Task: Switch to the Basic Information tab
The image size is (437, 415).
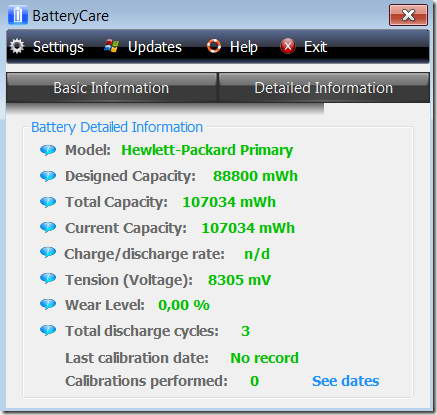Action: (x=111, y=88)
